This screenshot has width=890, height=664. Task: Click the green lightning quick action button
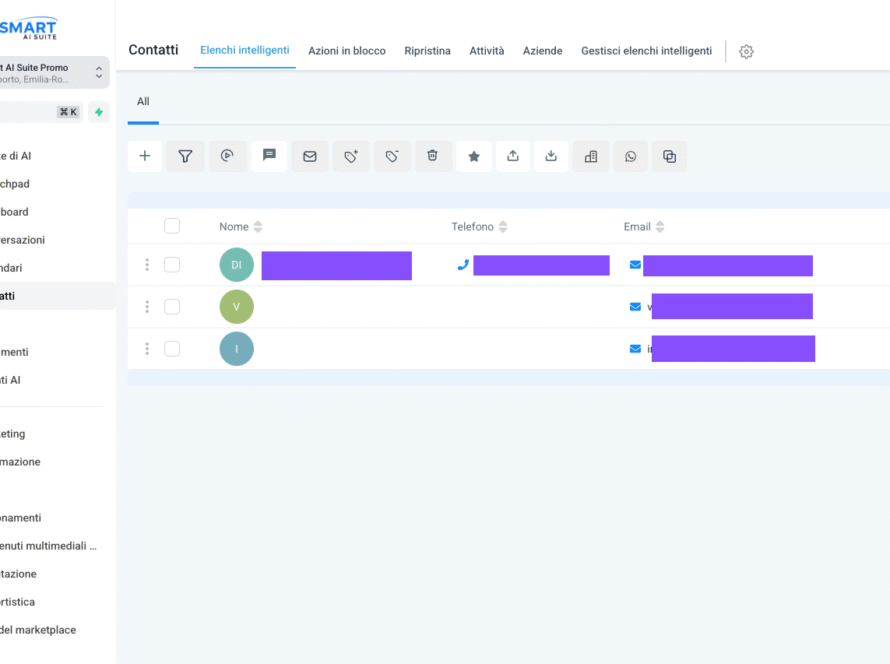pyautogui.click(x=98, y=112)
